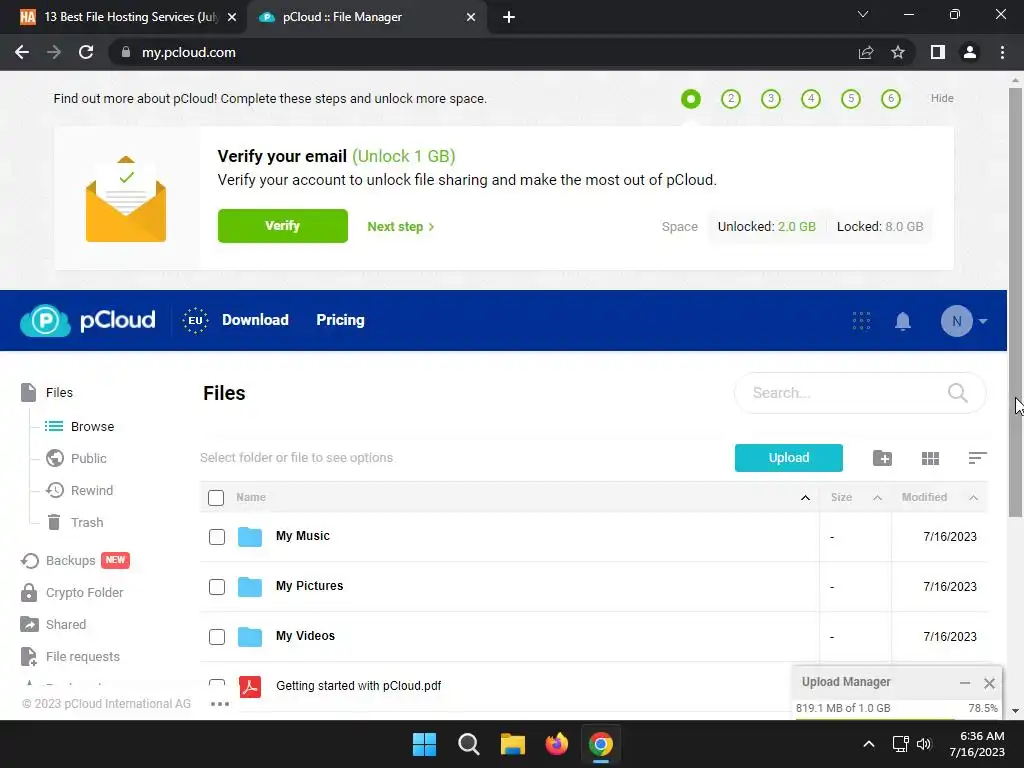Sort by the Name column arrow
Viewport: 1024px width, 768px height.
pos(805,498)
